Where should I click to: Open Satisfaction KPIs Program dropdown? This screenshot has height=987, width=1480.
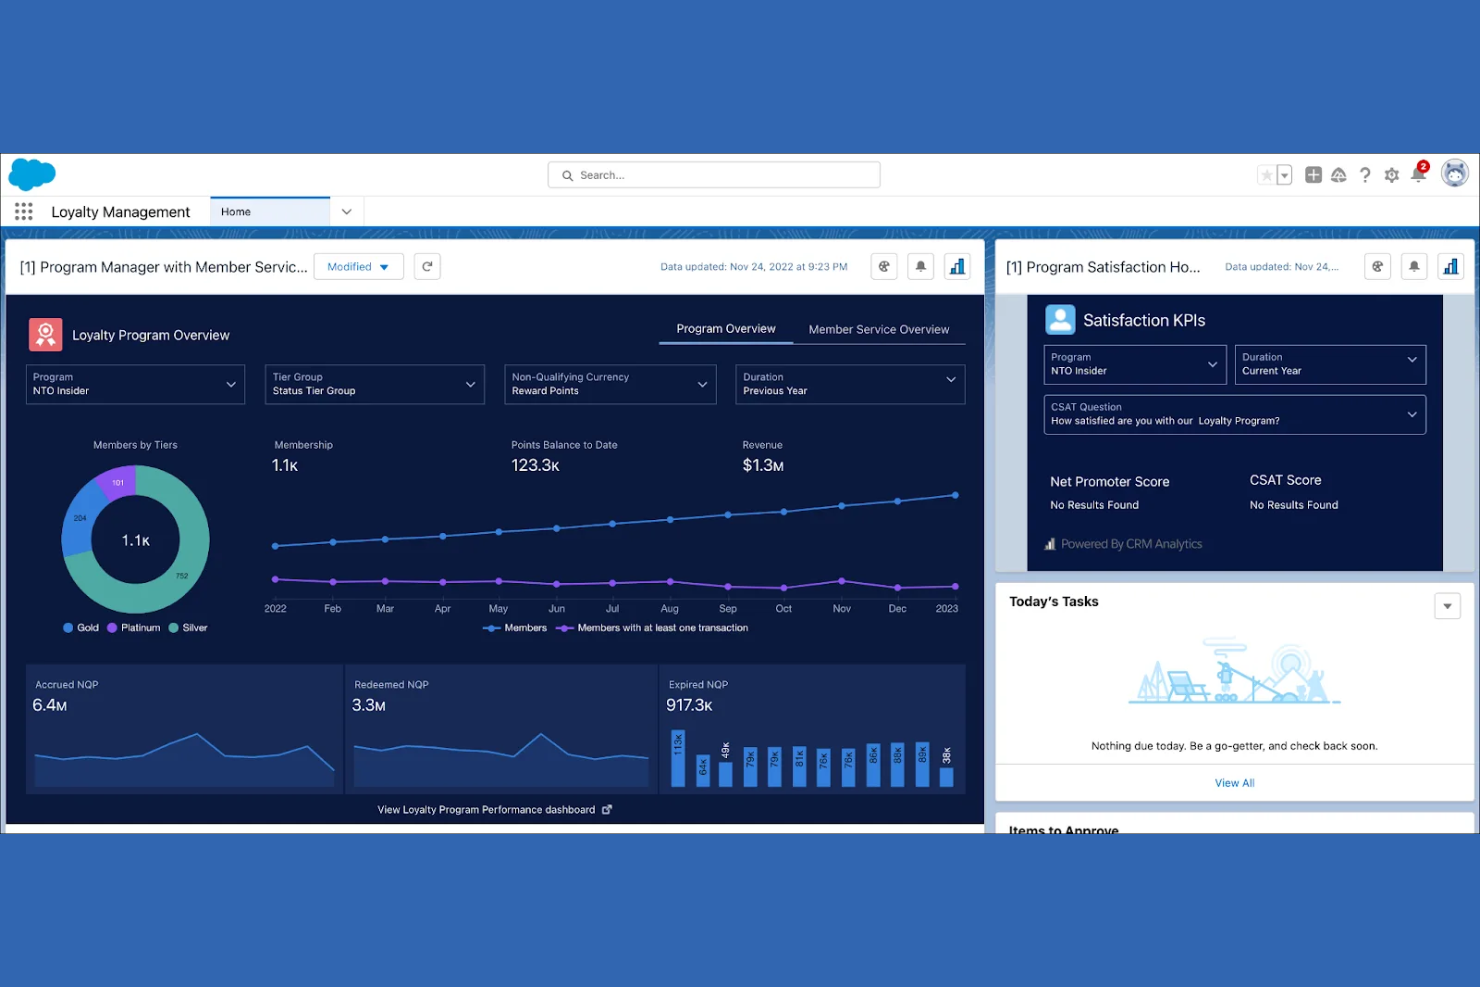[x=1135, y=364]
